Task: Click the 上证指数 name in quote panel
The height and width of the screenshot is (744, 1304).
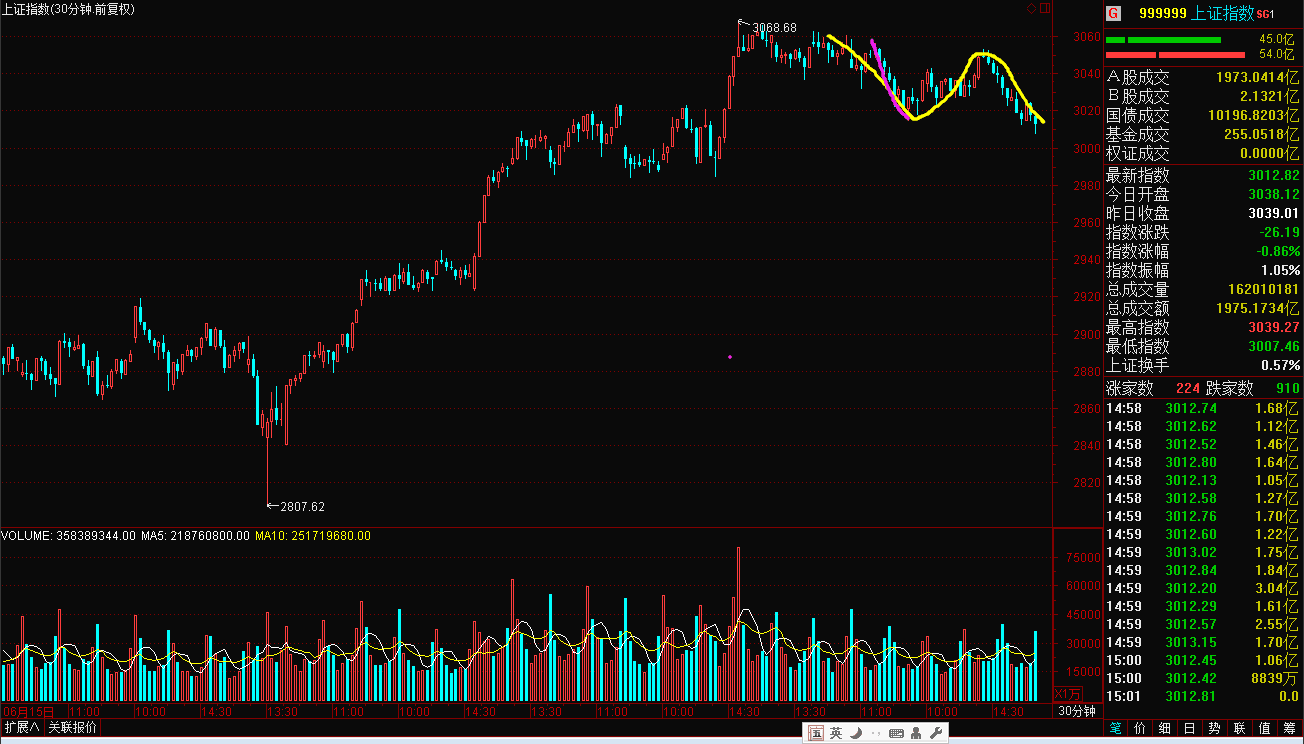Action: [x=1224, y=13]
